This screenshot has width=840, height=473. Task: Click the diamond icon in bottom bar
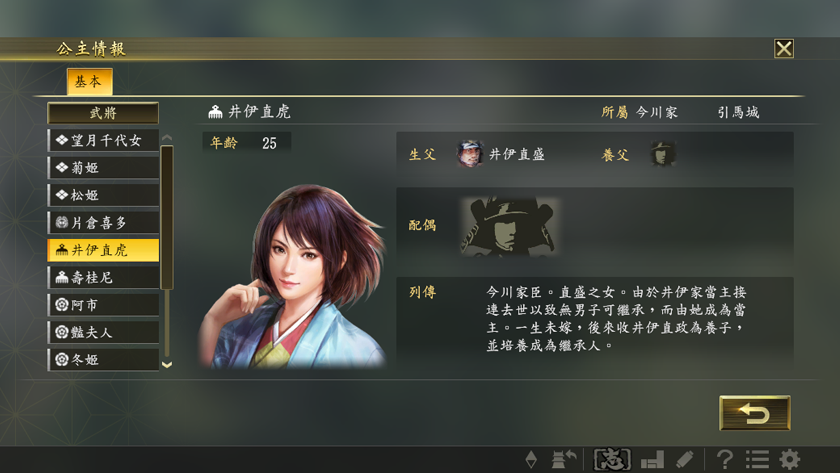click(531, 460)
